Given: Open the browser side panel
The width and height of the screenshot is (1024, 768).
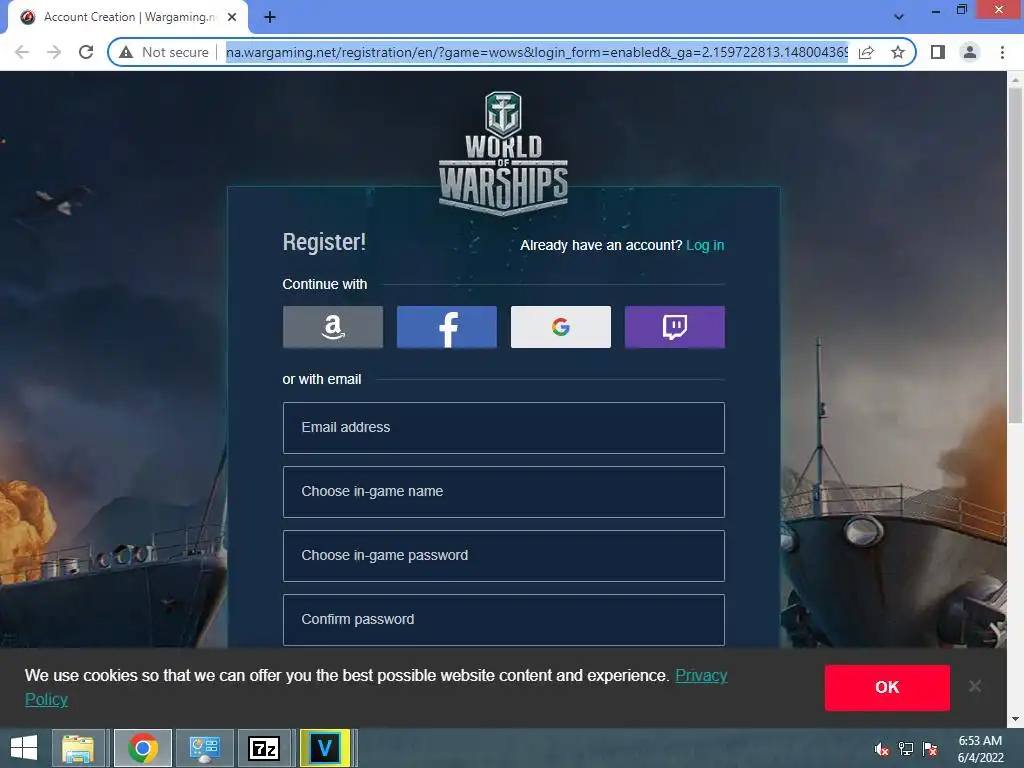Looking at the screenshot, I should click(x=938, y=52).
